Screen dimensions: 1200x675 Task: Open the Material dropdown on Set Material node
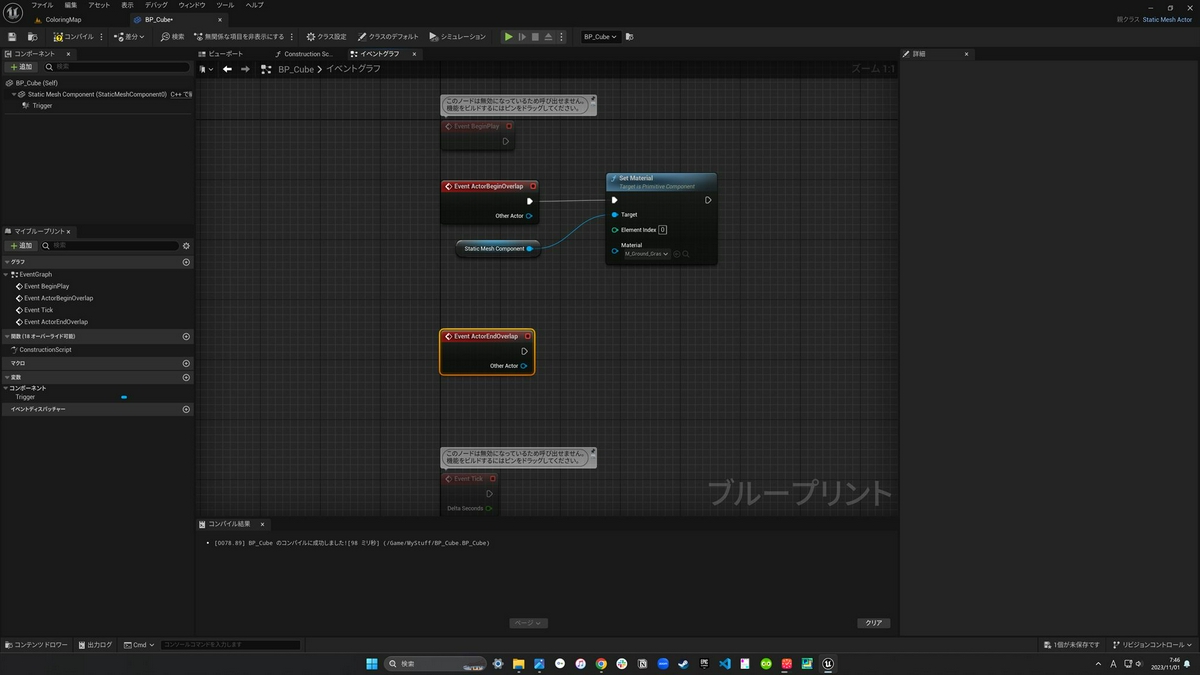647,254
